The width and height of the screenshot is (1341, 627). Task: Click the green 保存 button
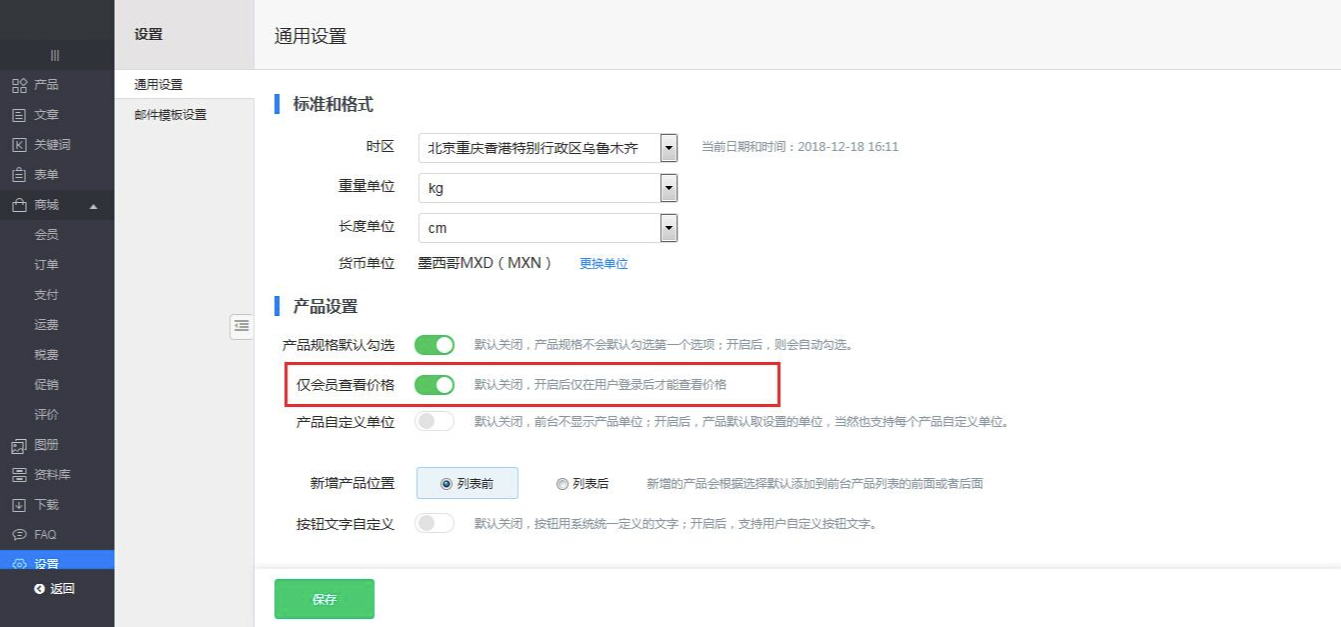pos(324,599)
